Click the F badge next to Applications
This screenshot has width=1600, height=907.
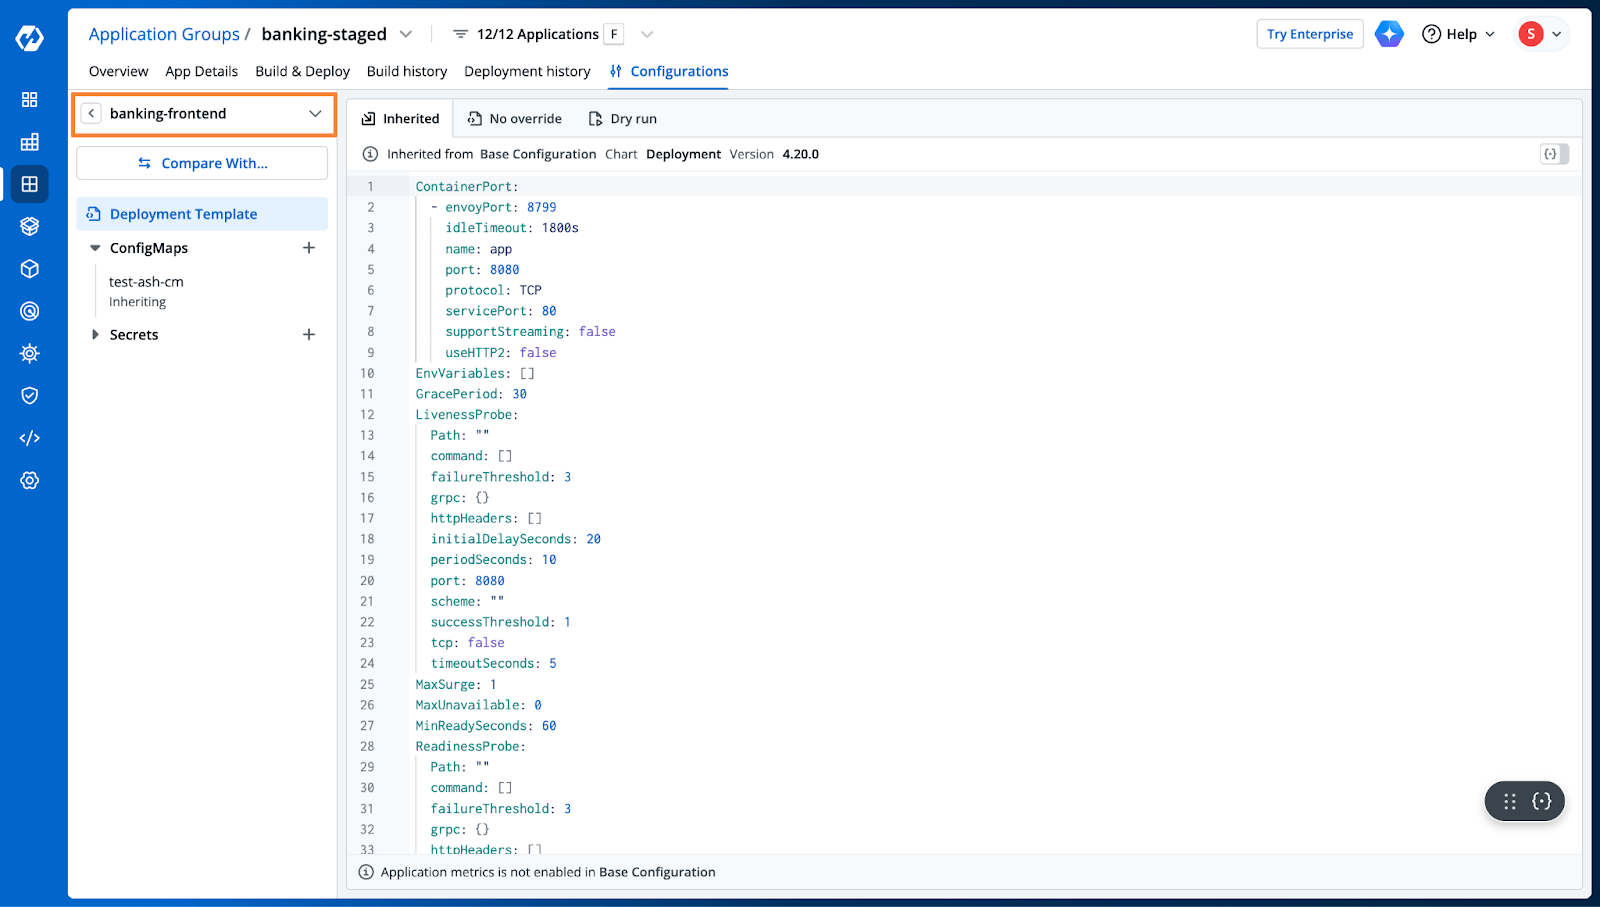[x=614, y=34]
